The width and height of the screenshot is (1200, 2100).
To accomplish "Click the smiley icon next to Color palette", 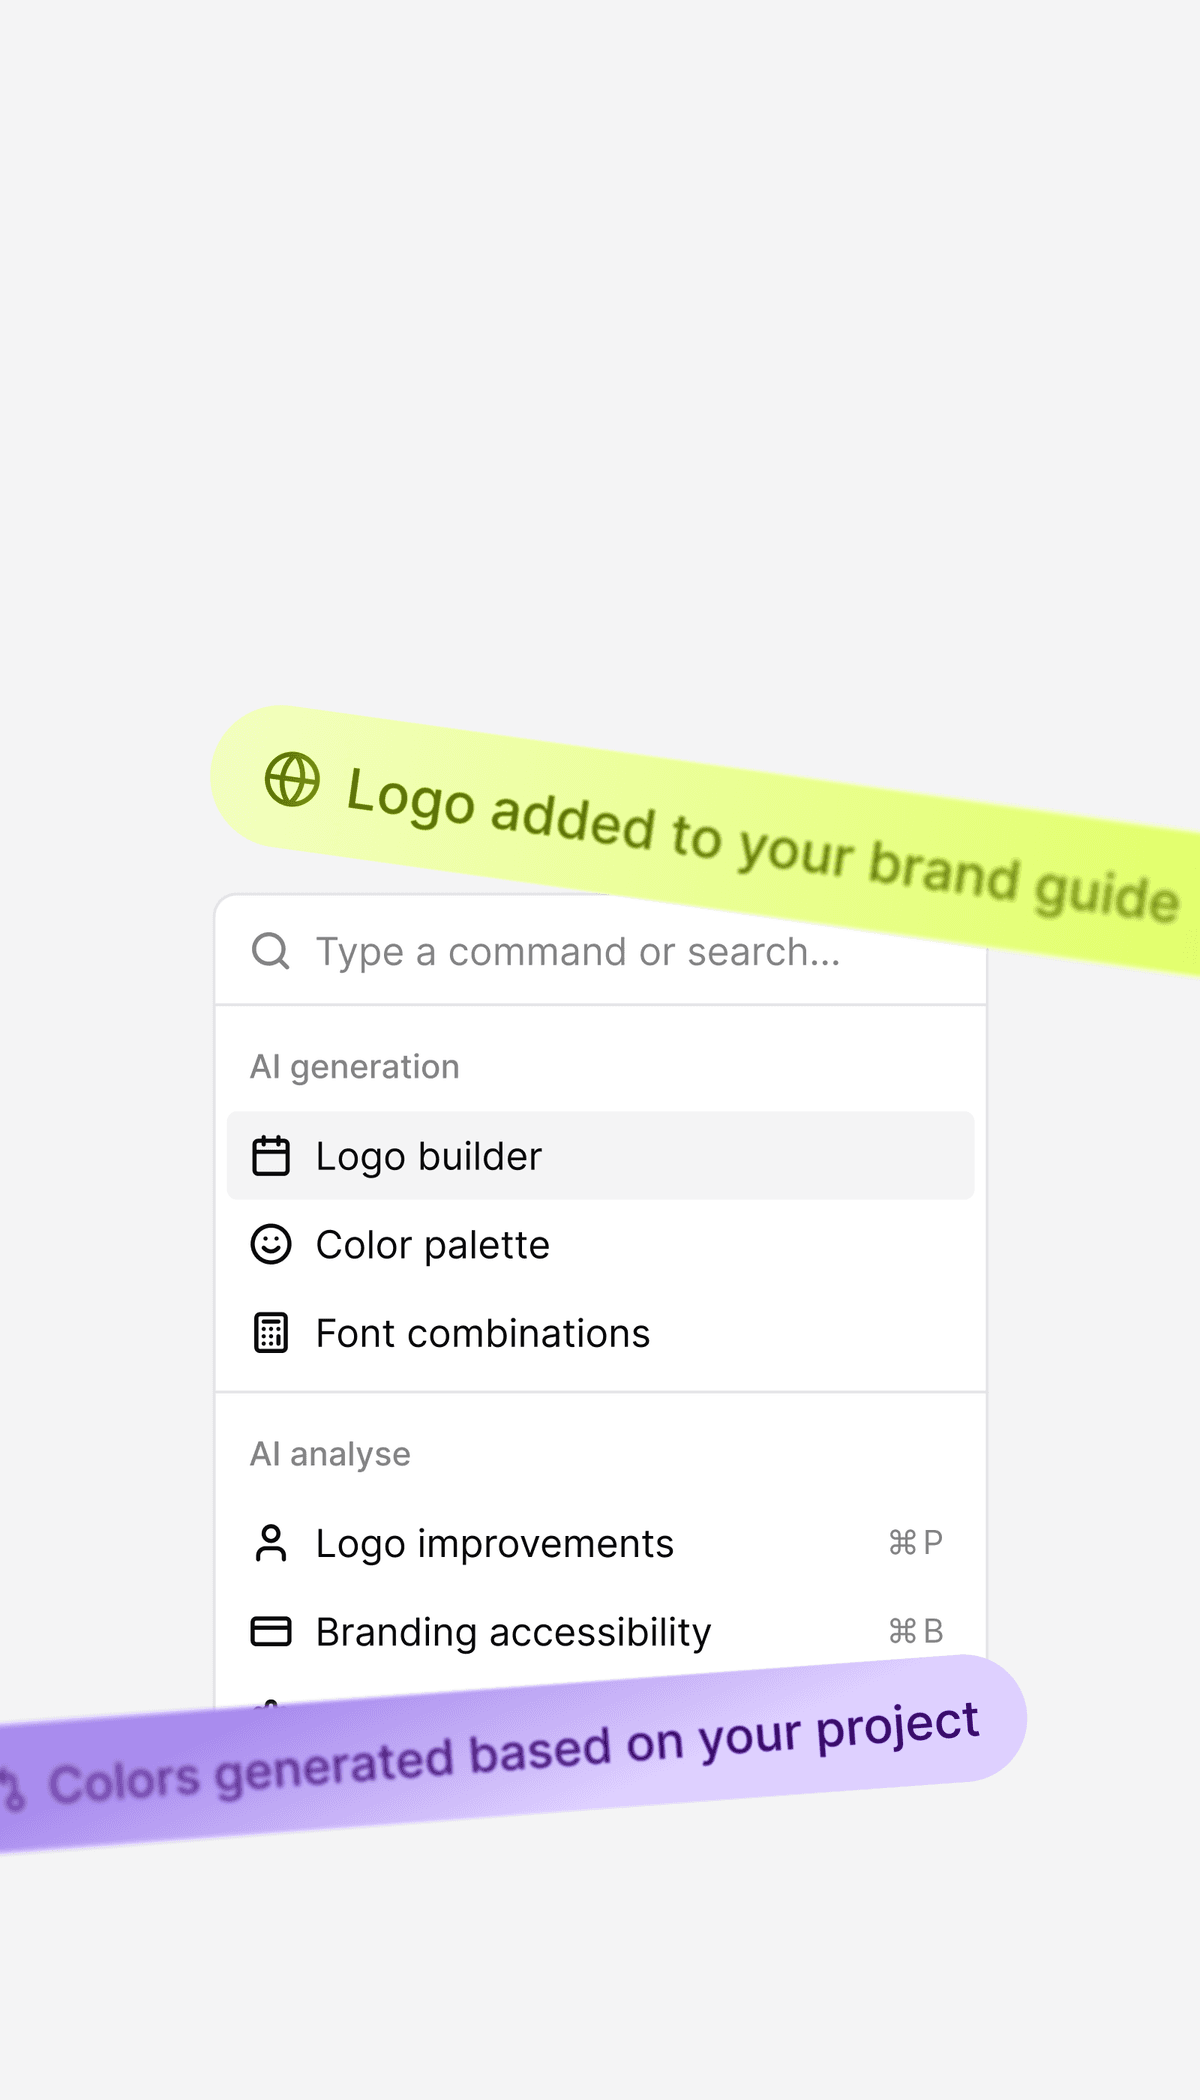I will tap(270, 1245).
